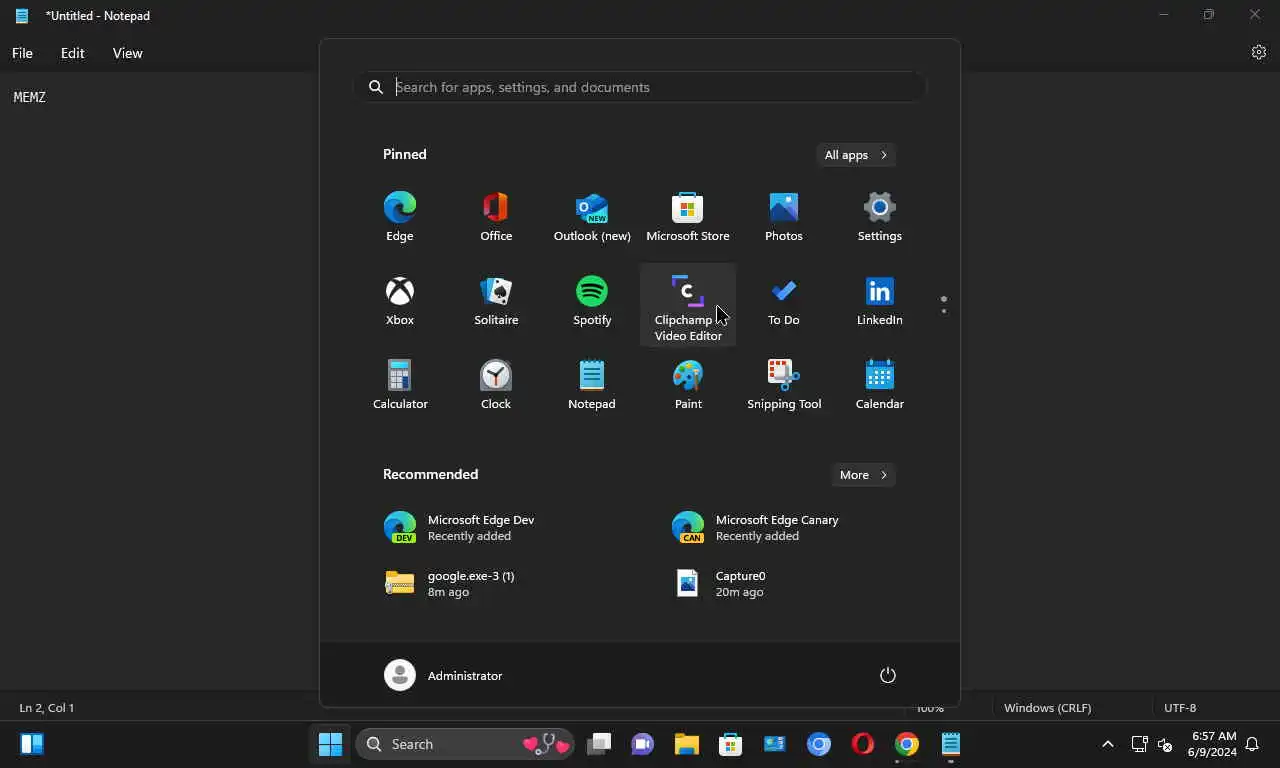
Task: Click the UTF-8 encoding status item
Action: click(1180, 708)
